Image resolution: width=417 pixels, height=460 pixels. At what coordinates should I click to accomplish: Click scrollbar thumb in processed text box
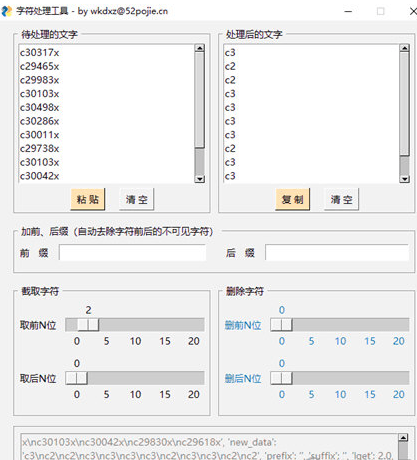click(x=404, y=103)
